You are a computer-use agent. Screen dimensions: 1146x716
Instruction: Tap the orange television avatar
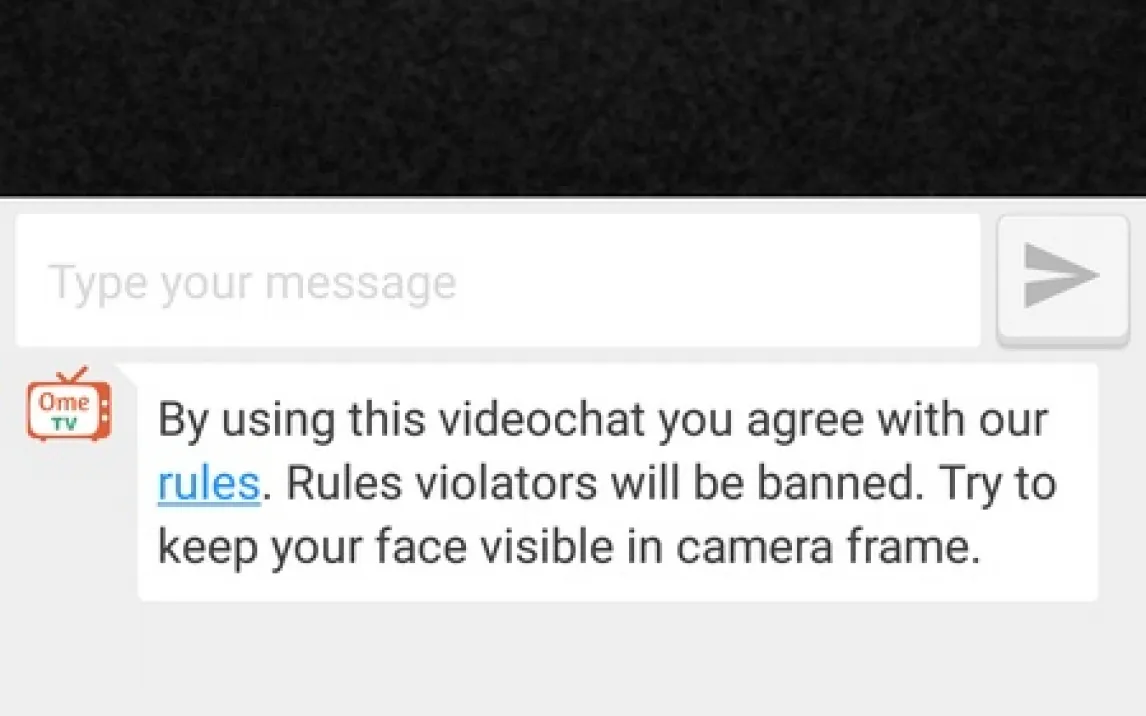pyautogui.click(x=68, y=410)
